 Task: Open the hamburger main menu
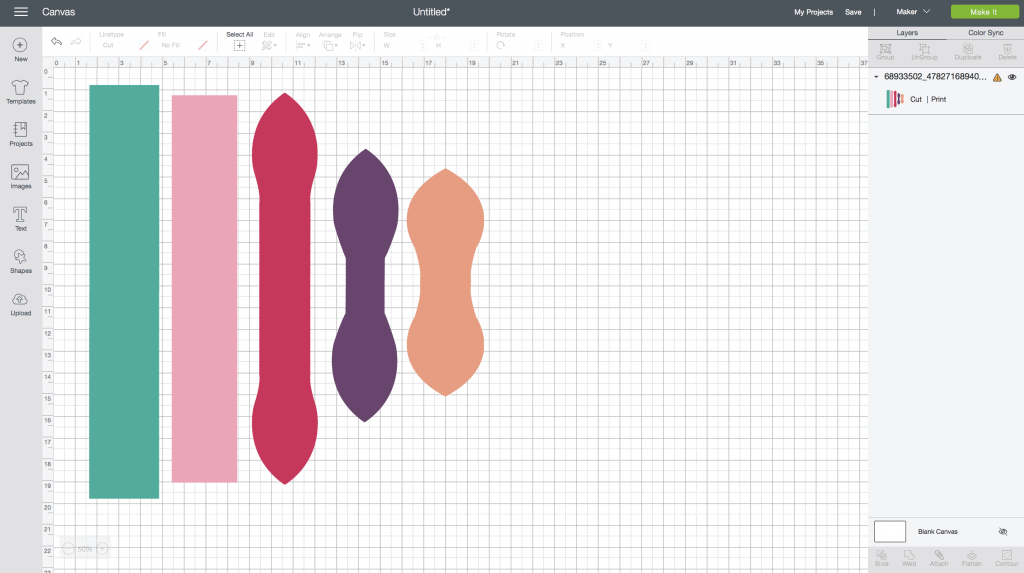[x=20, y=12]
